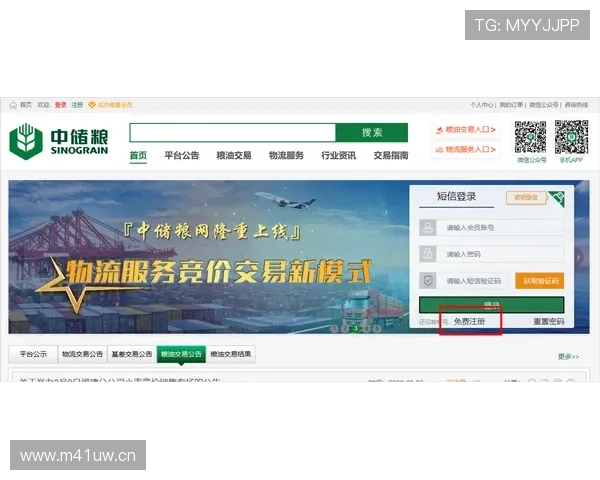
Task: Click the home icon in top bar
Action: (13, 105)
